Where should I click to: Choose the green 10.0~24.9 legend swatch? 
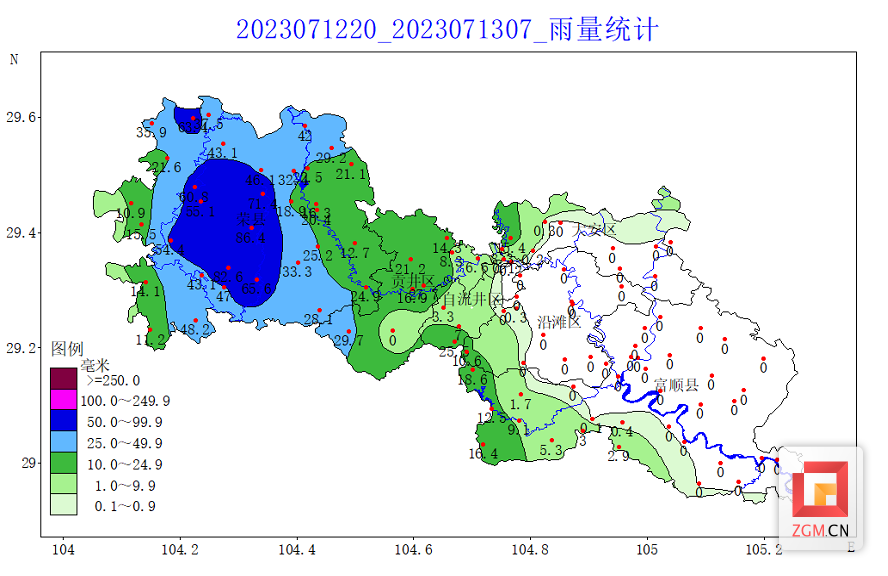coord(63,463)
